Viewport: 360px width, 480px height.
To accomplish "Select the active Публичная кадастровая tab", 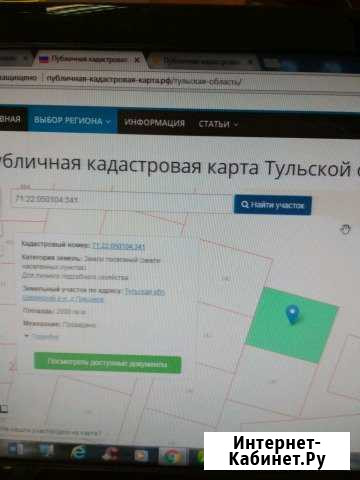I will click(89, 60).
